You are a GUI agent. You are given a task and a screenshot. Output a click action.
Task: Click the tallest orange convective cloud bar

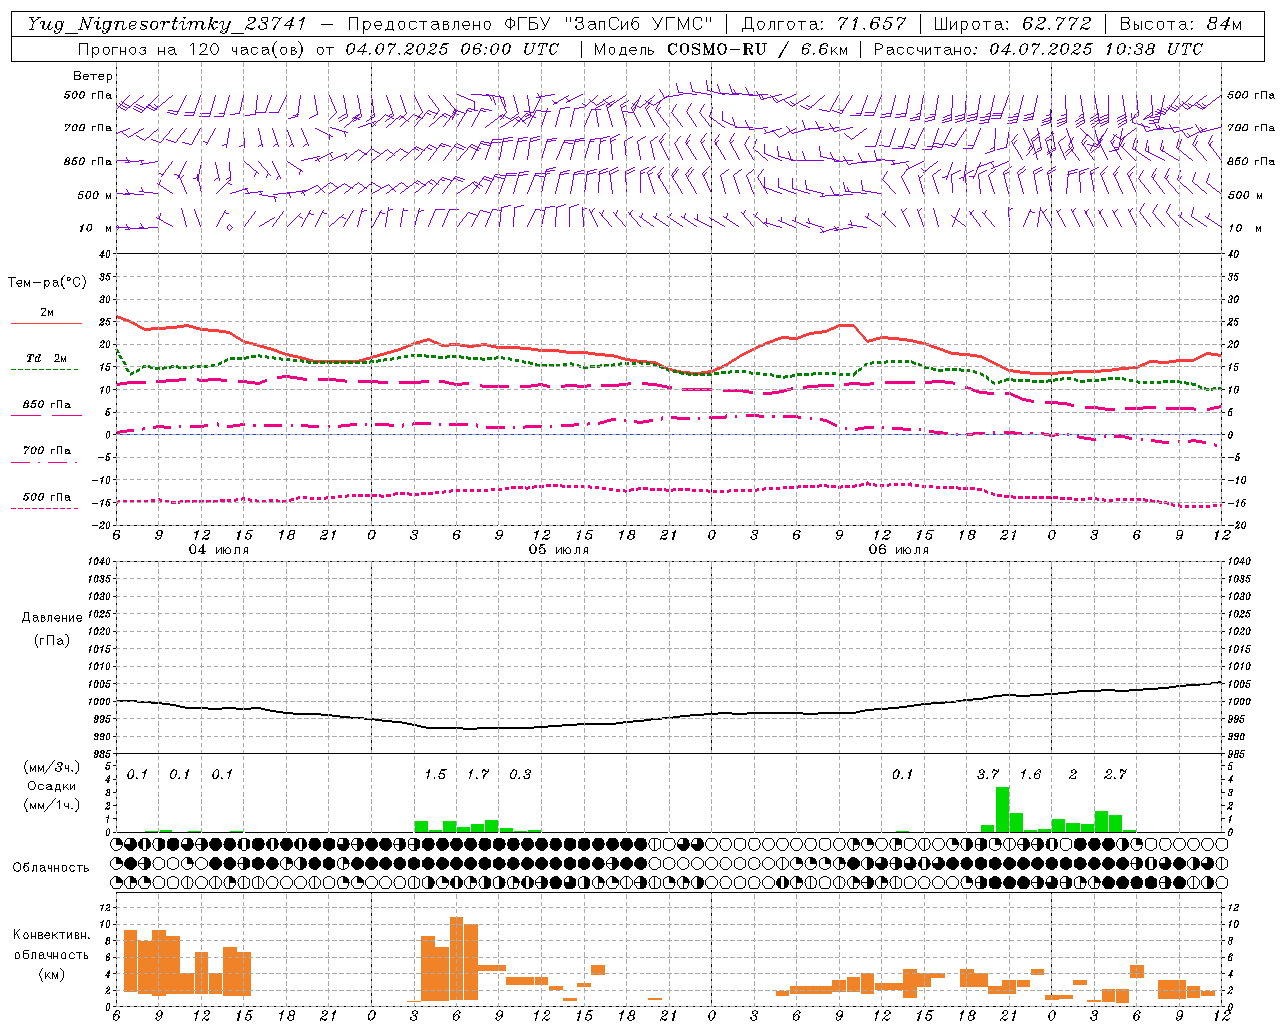pos(457,958)
